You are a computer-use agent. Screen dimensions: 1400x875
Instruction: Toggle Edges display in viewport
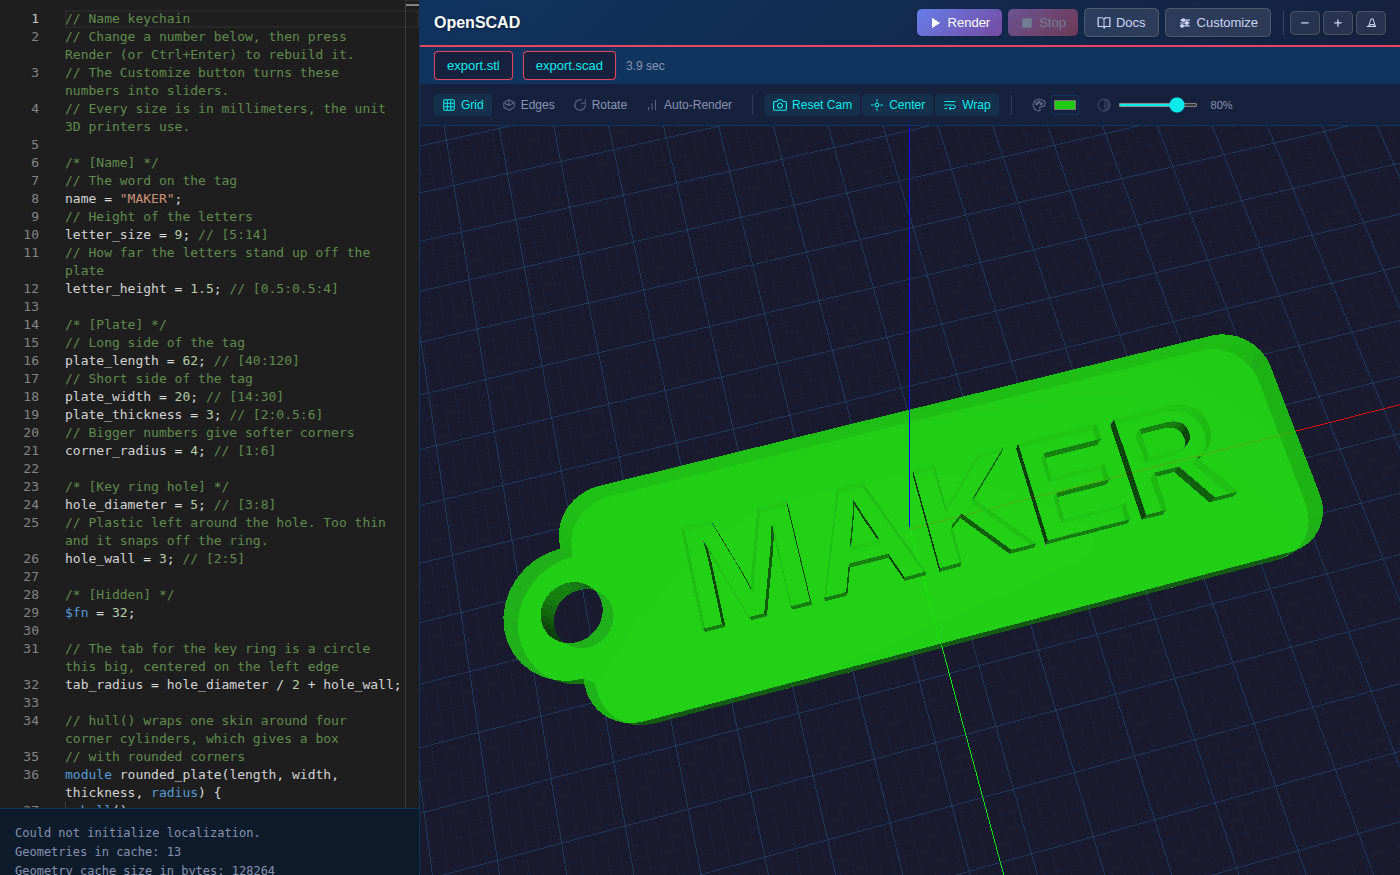pos(528,105)
